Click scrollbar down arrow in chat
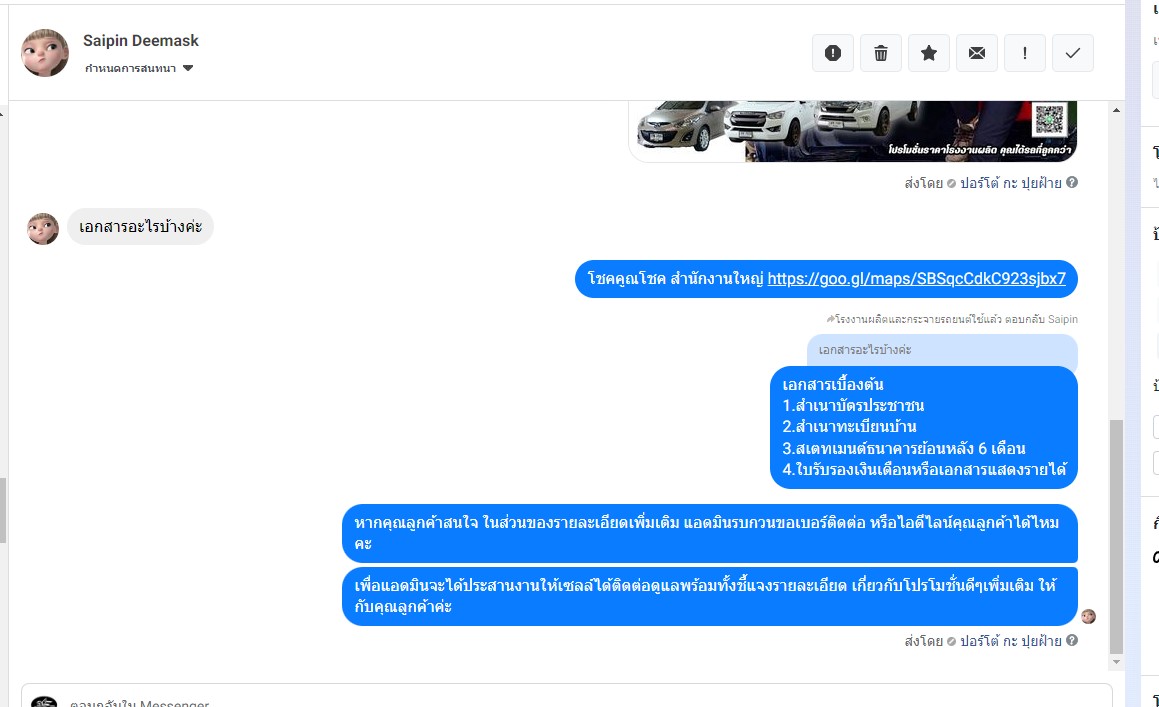The height and width of the screenshot is (707, 1159). [x=1116, y=663]
